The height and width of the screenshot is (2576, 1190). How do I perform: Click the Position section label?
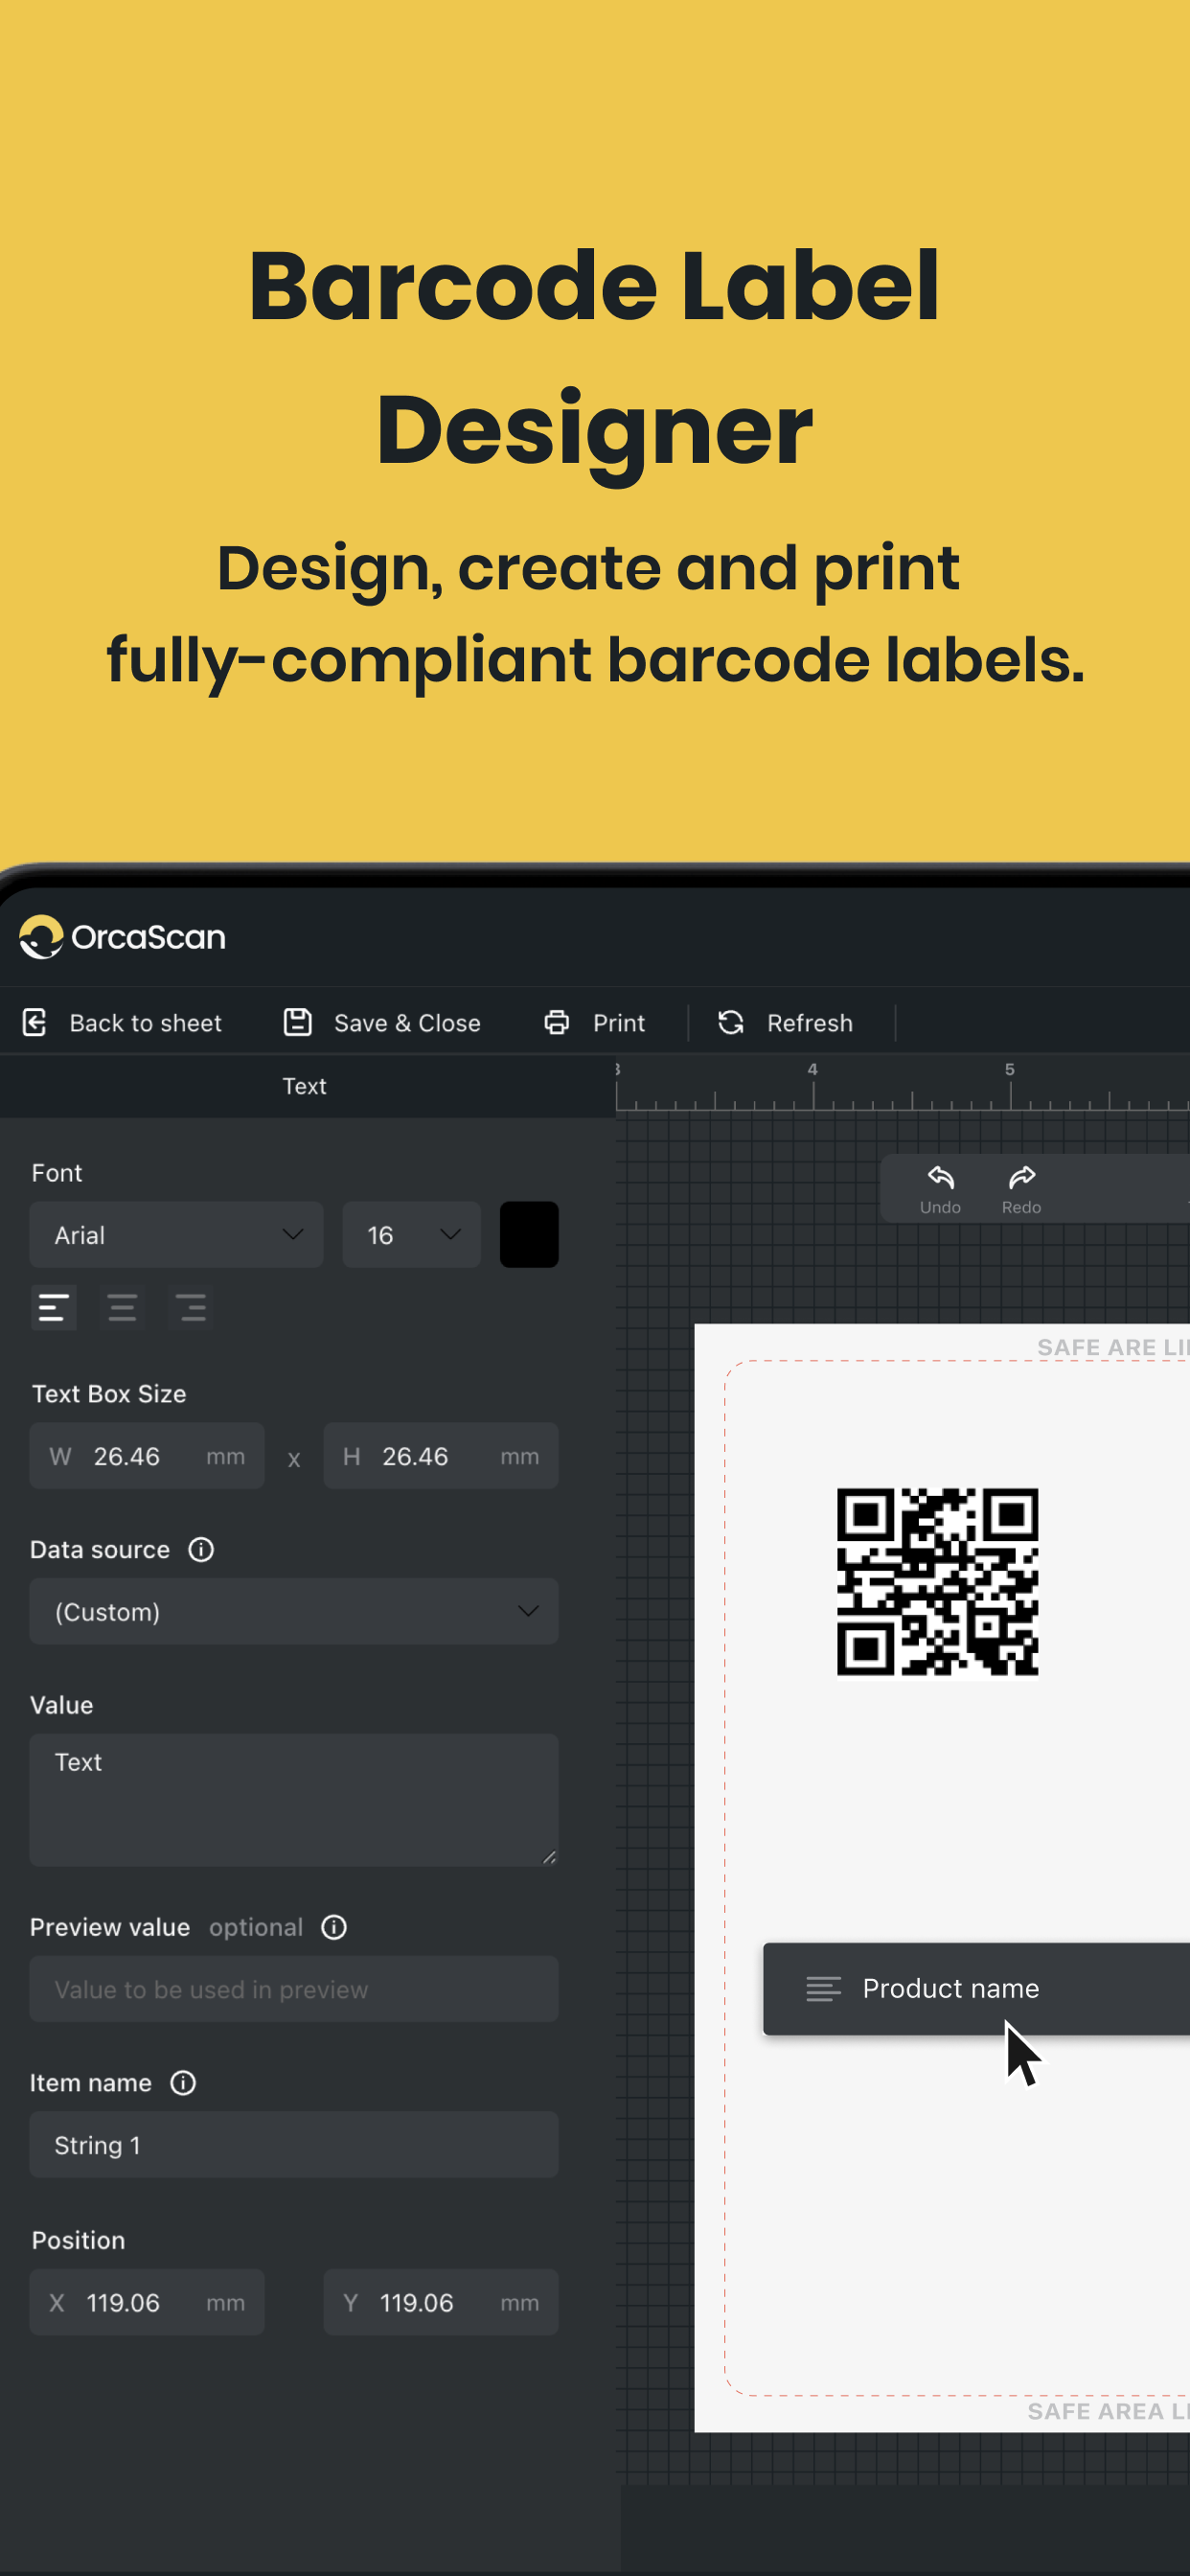78,2240
